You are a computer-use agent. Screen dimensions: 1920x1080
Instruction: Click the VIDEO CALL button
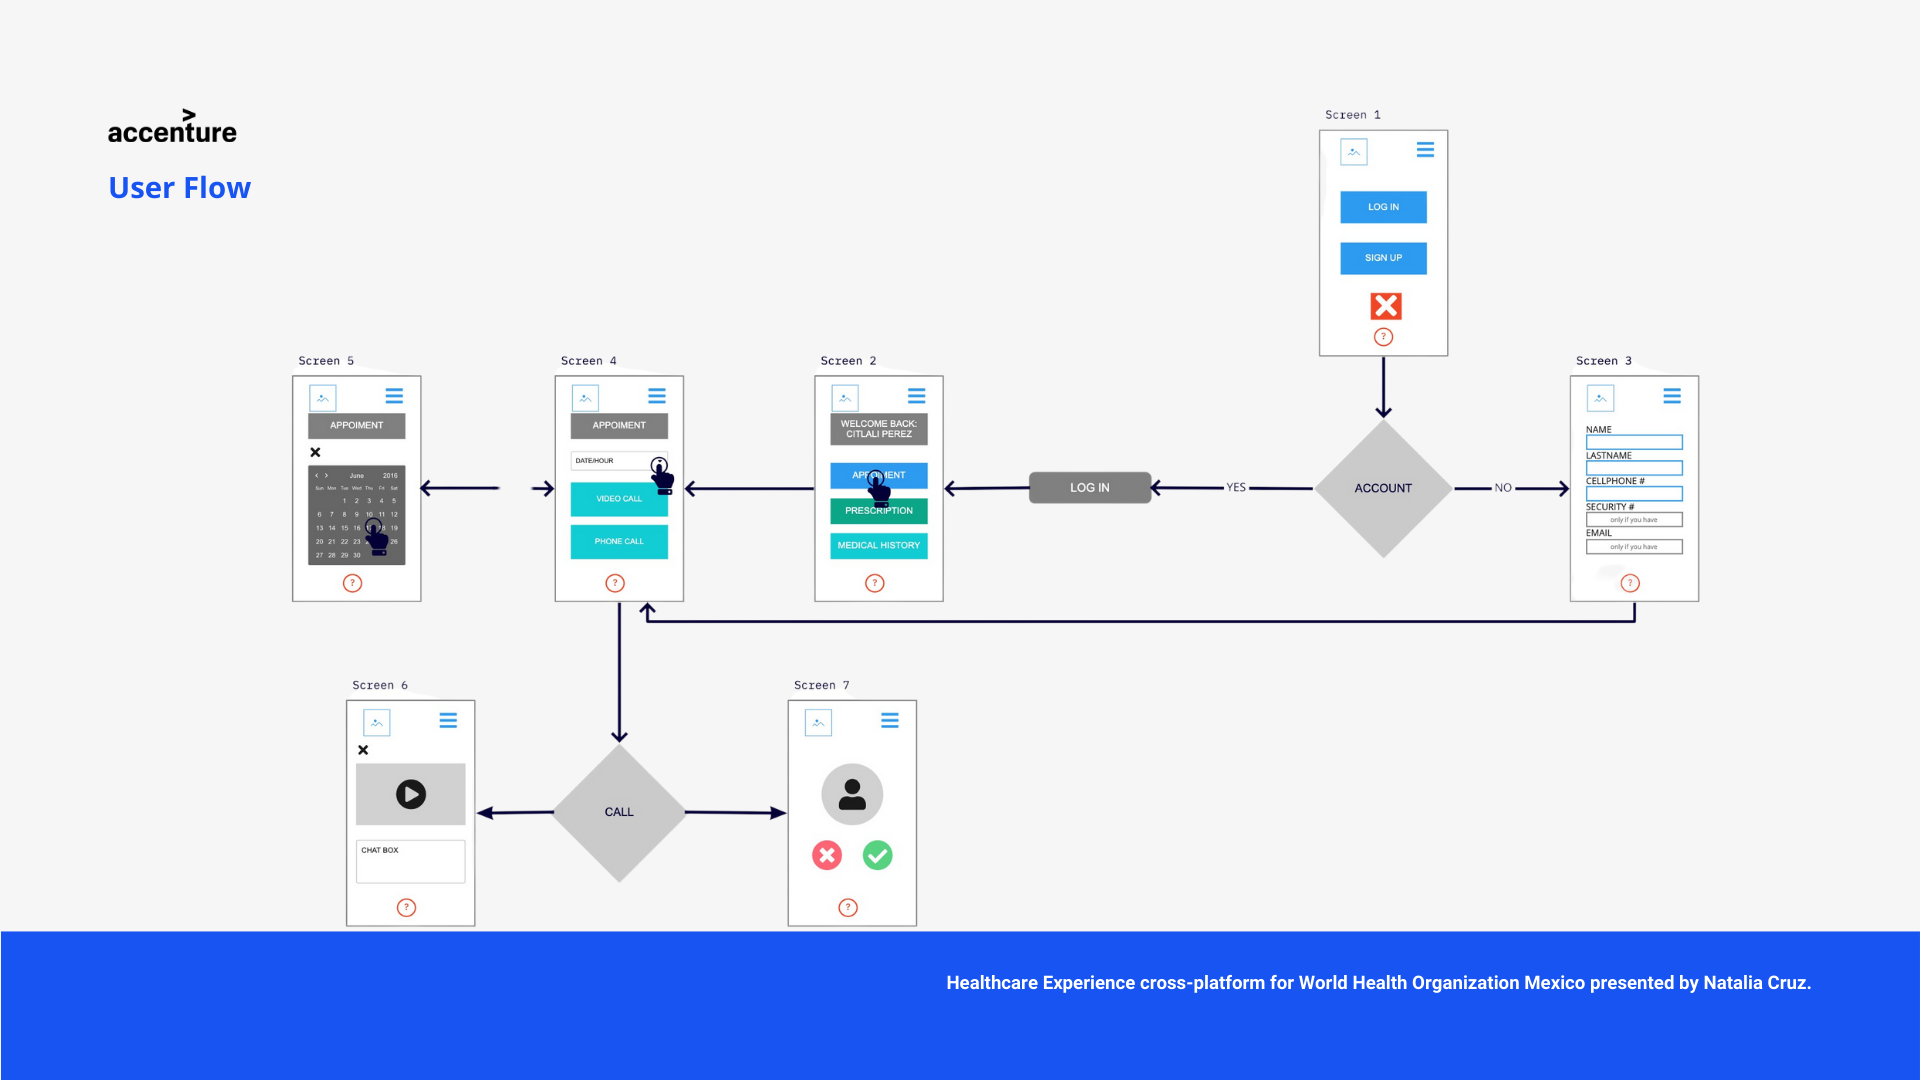619,499
